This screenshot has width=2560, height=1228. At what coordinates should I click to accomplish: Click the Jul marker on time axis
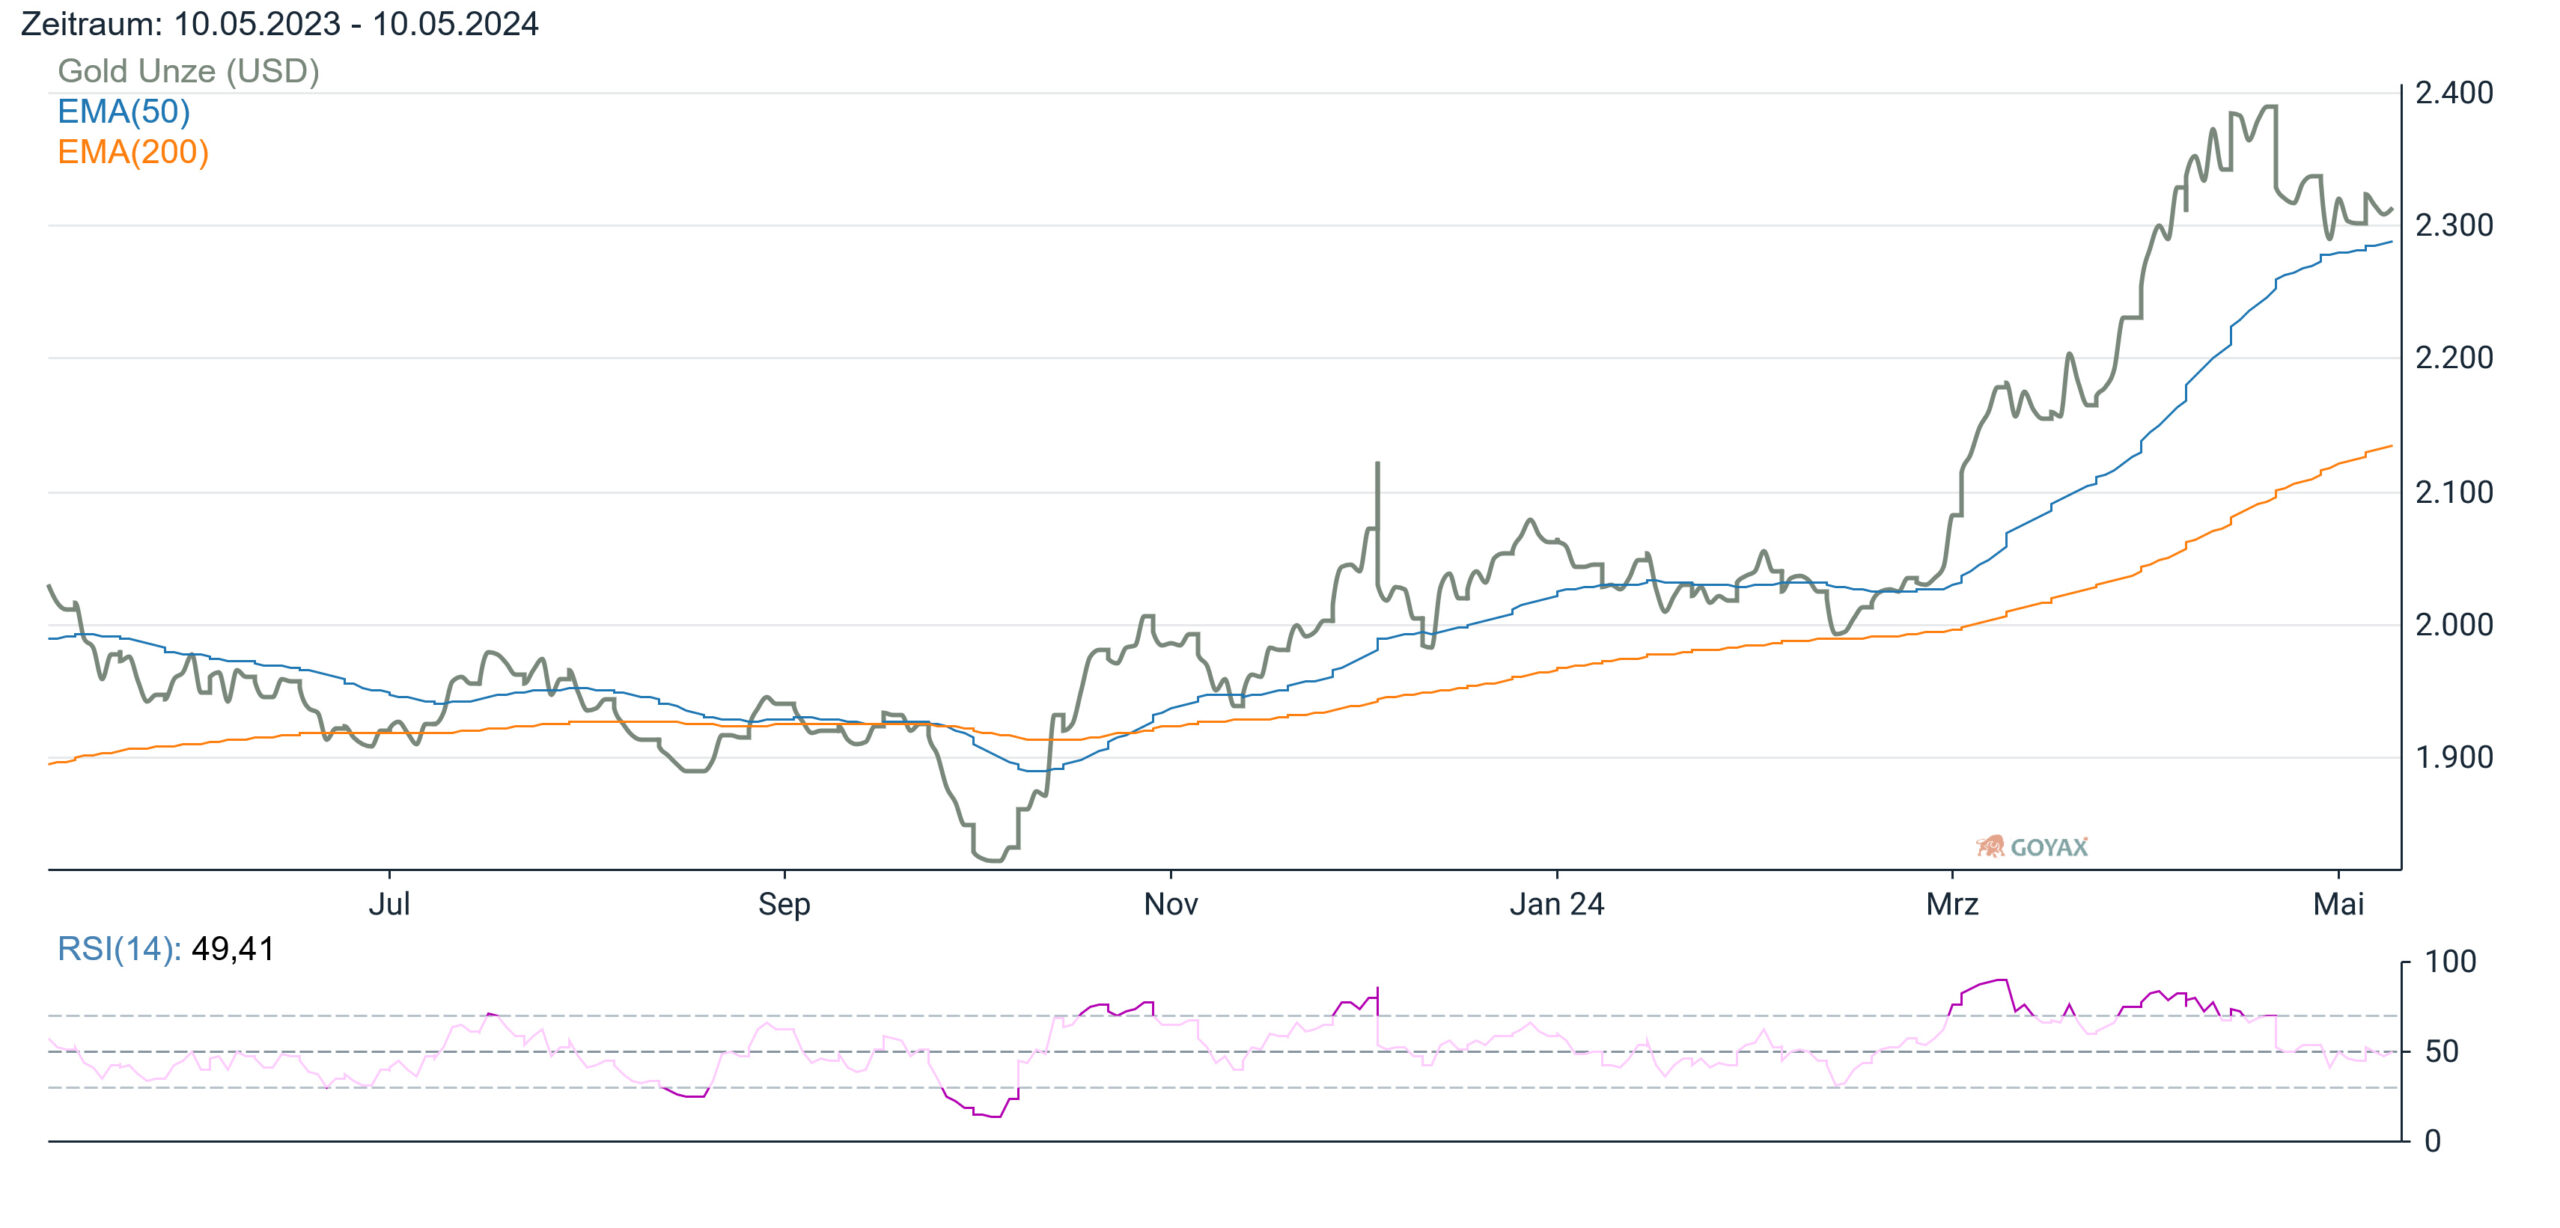[389, 904]
